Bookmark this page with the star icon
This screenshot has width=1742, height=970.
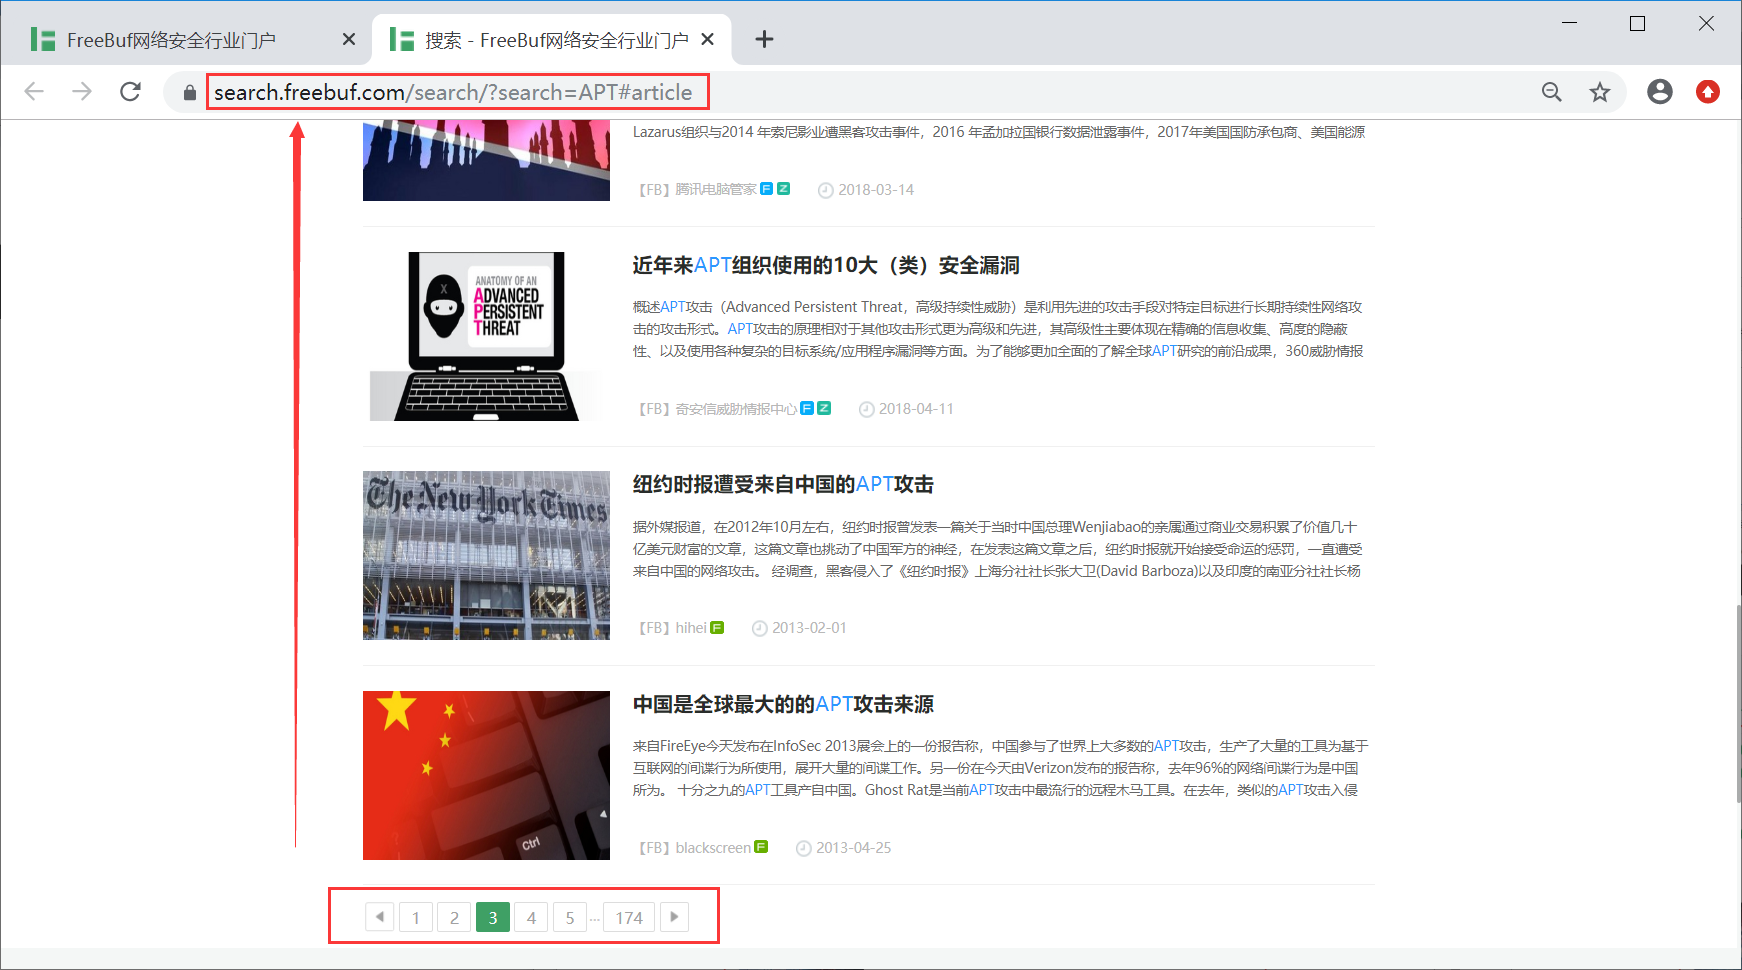coord(1600,92)
